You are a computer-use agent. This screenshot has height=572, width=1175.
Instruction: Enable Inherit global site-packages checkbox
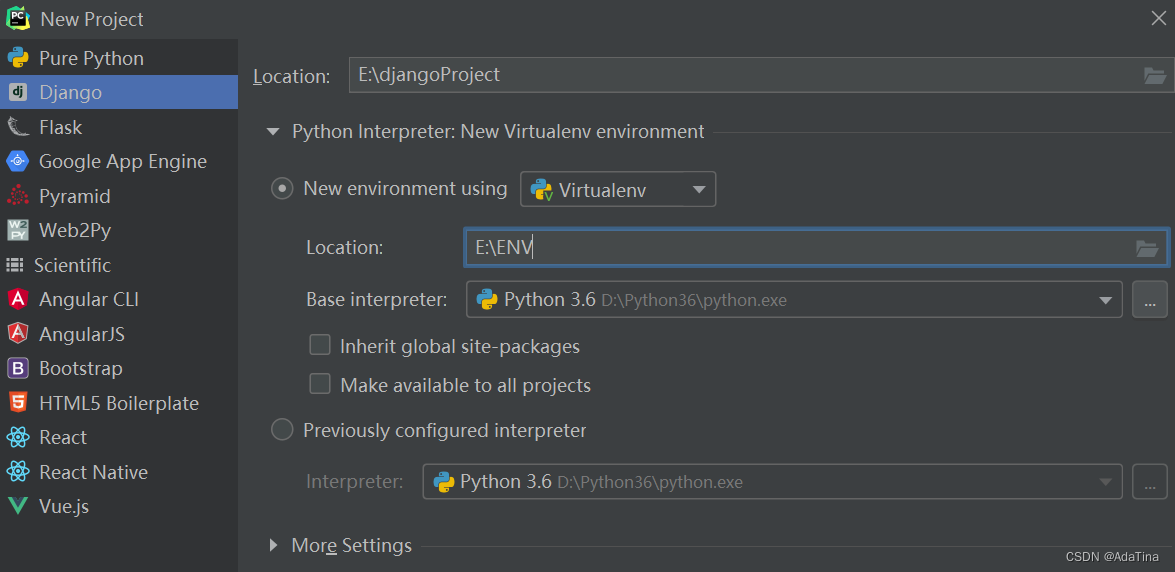click(x=320, y=346)
